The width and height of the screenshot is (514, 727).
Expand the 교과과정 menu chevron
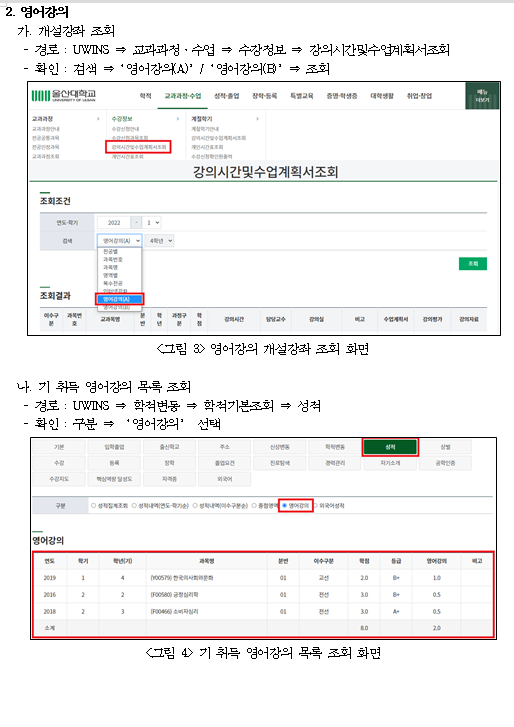(x=98, y=119)
